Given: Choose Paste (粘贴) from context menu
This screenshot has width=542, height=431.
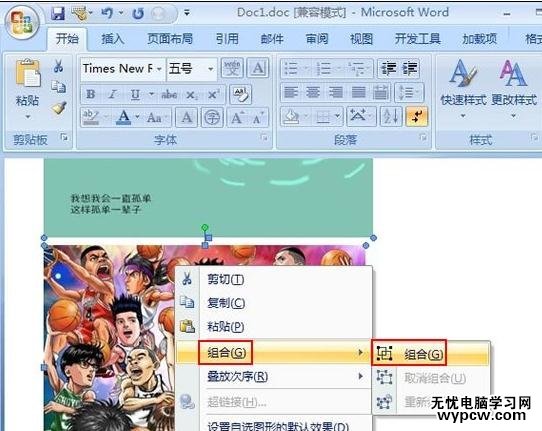Looking at the screenshot, I should [275, 327].
